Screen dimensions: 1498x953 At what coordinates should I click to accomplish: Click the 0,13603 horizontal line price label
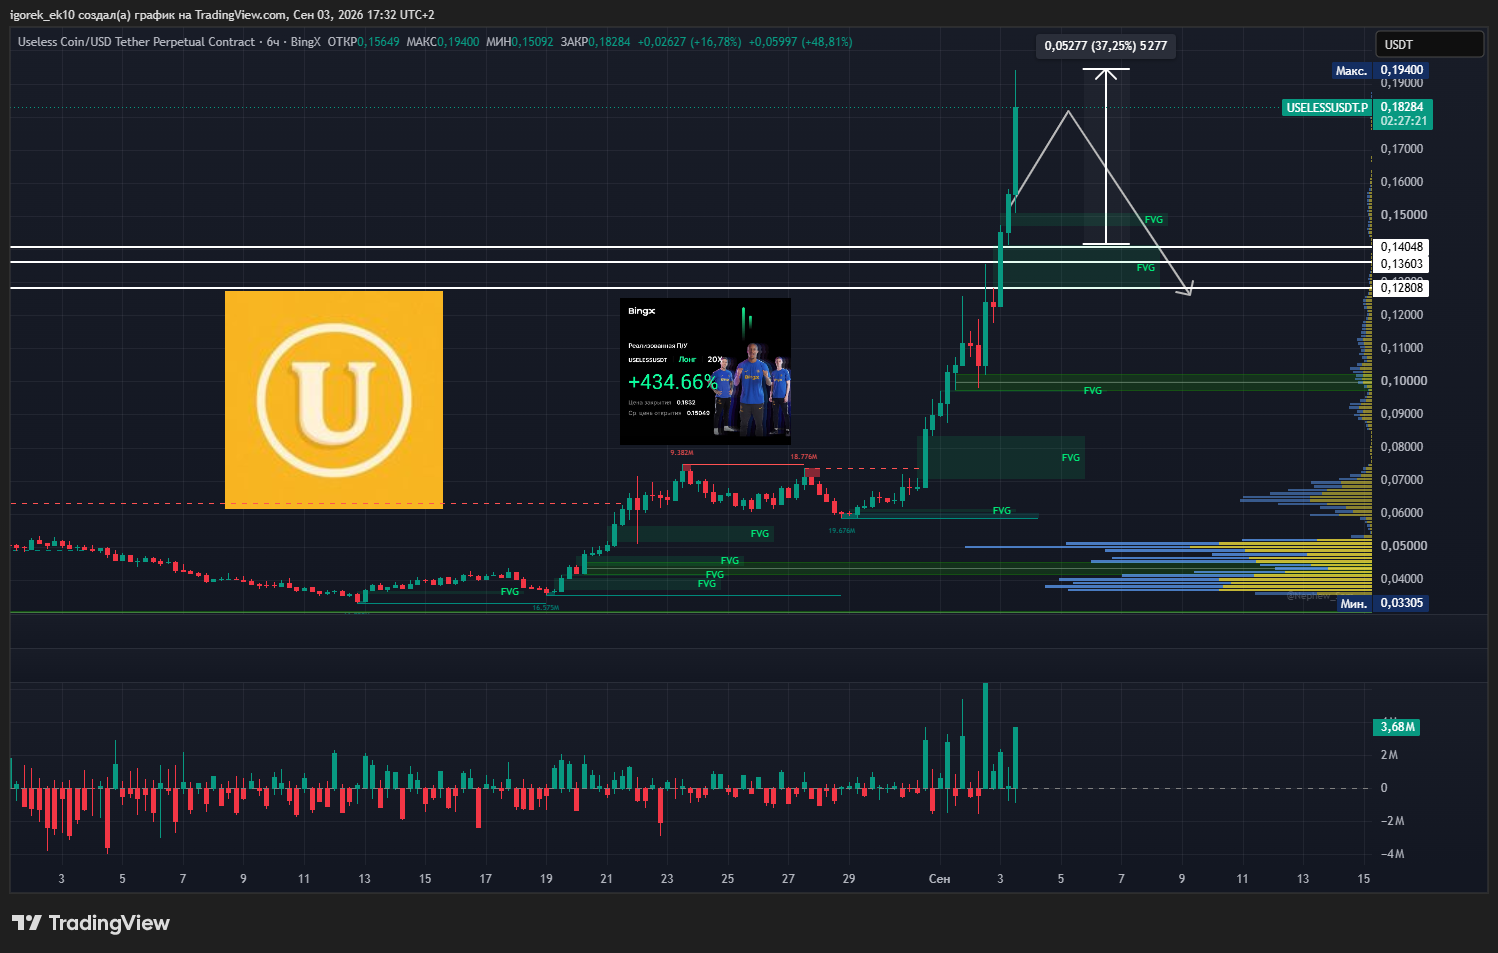1402,264
